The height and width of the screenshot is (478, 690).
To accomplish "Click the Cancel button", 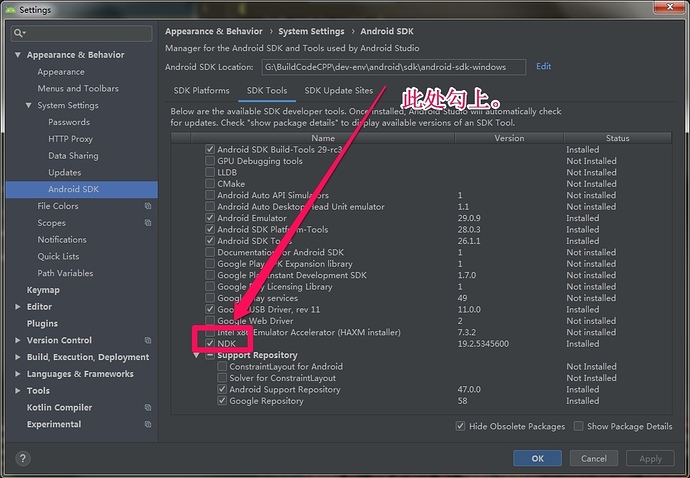I will pyautogui.click(x=594, y=458).
